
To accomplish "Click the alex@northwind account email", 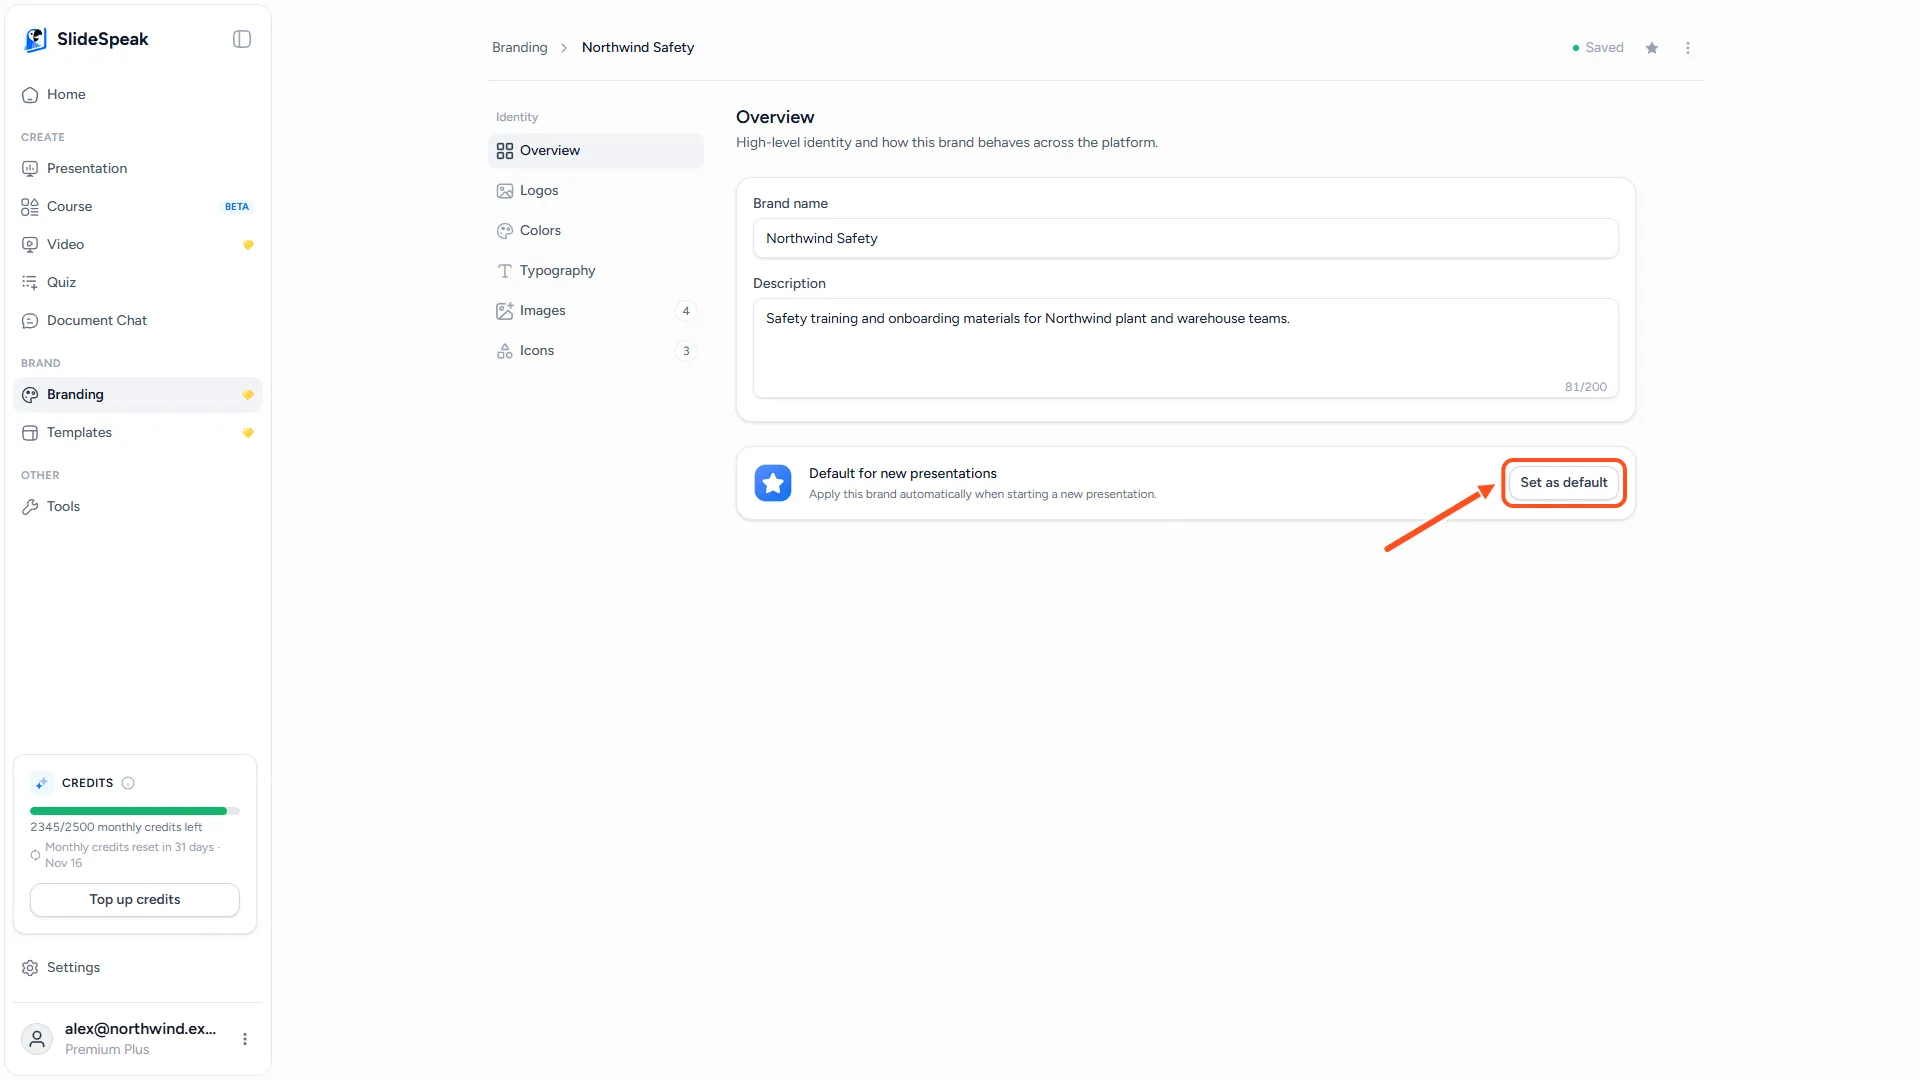I will 140,1028.
